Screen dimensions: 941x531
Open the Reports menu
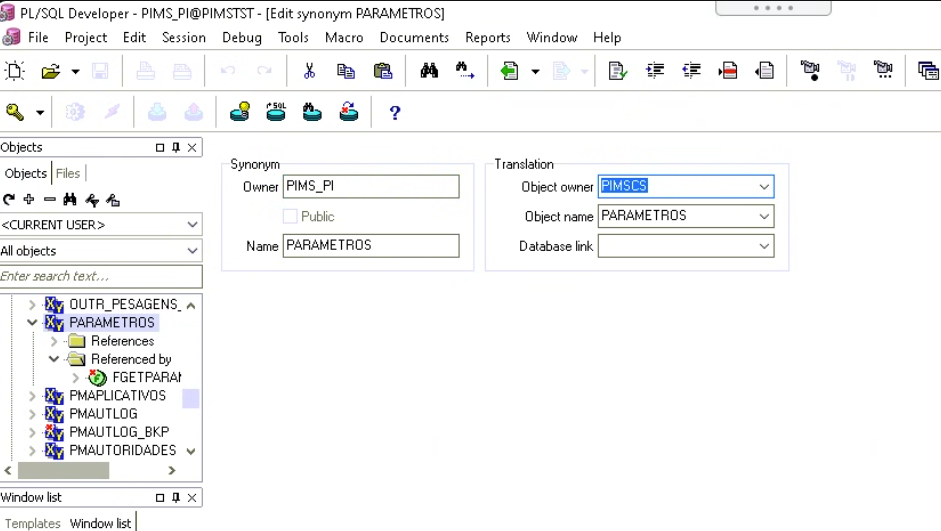coord(487,37)
